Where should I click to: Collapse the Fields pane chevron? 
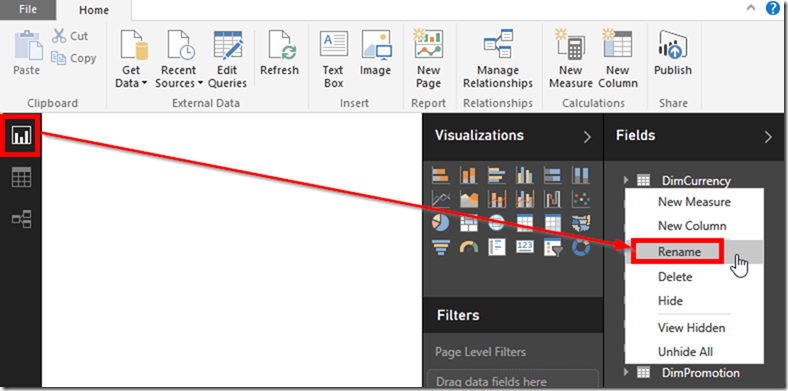(x=768, y=137)
